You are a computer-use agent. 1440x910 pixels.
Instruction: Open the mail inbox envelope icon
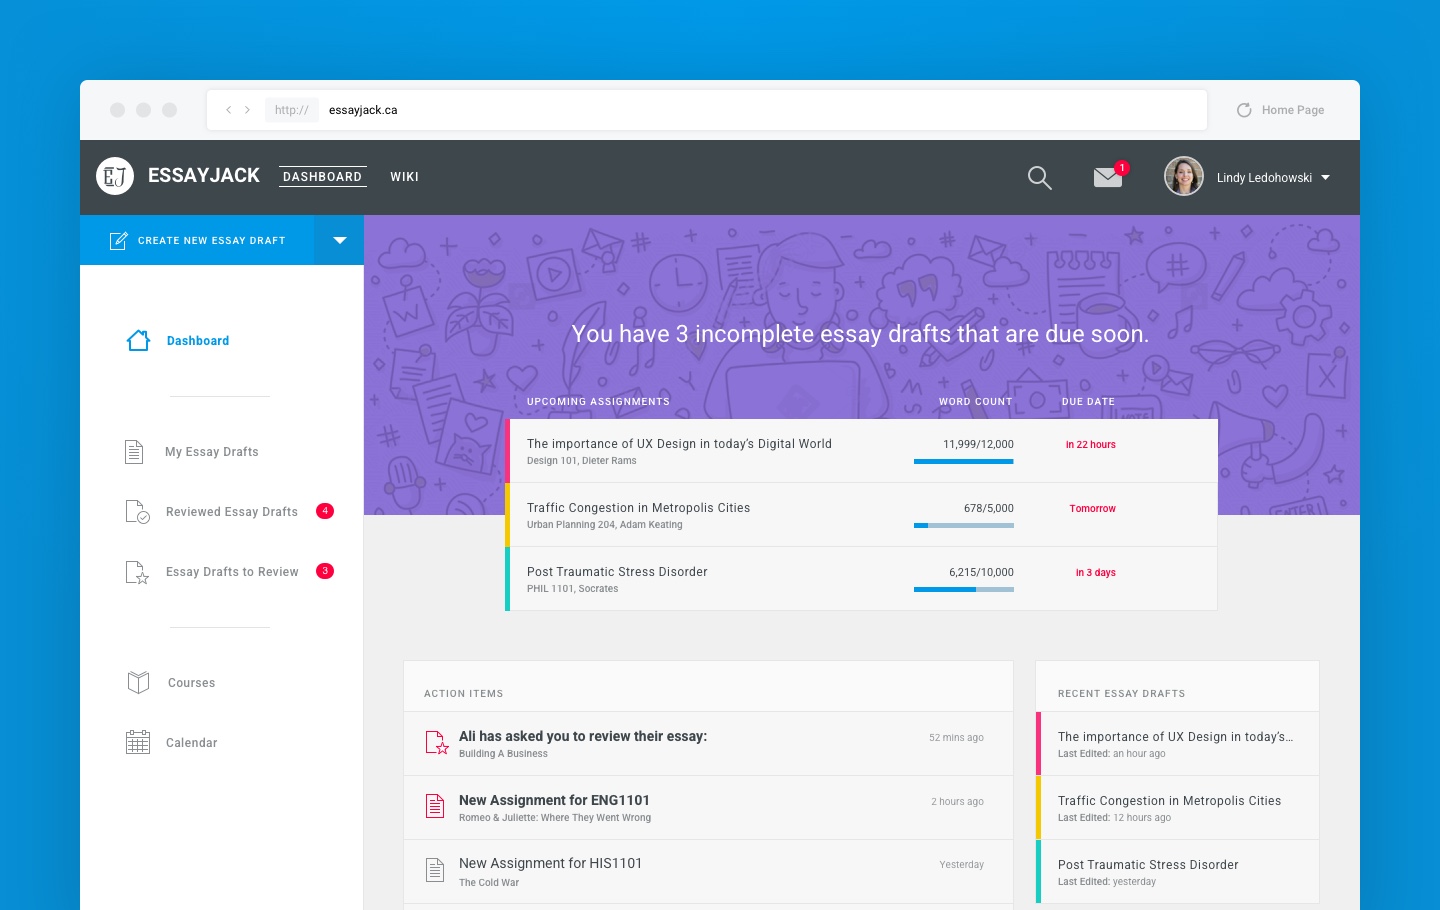coord(1107,178)
